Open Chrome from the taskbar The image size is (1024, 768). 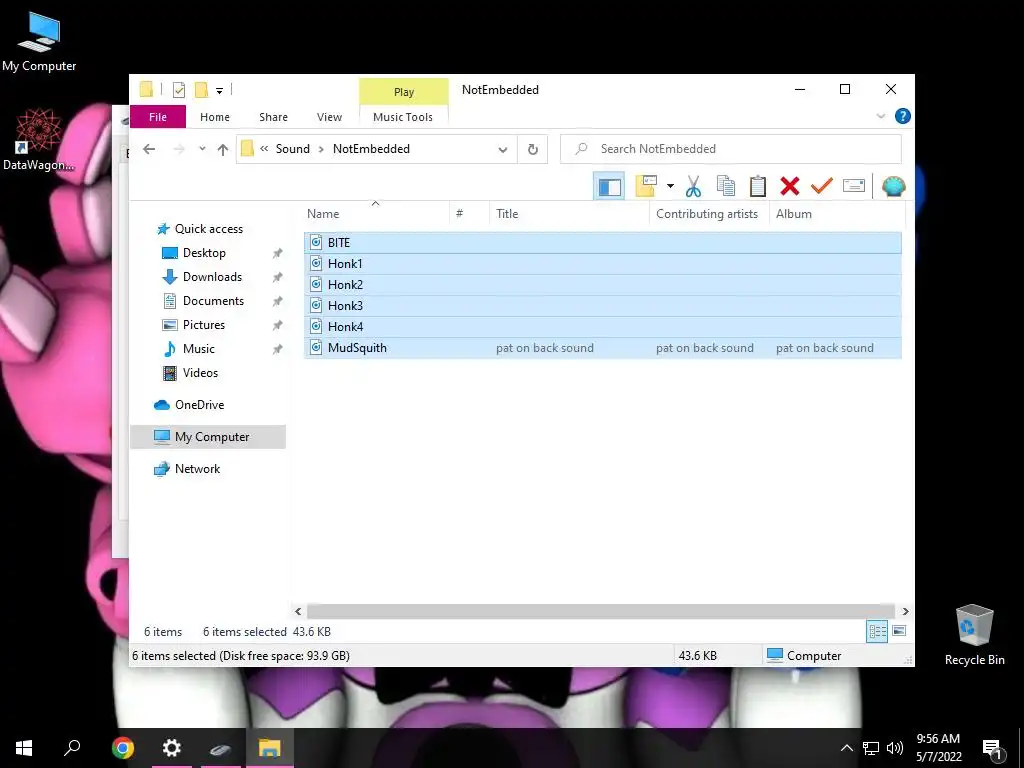click(x=122, y=748)
